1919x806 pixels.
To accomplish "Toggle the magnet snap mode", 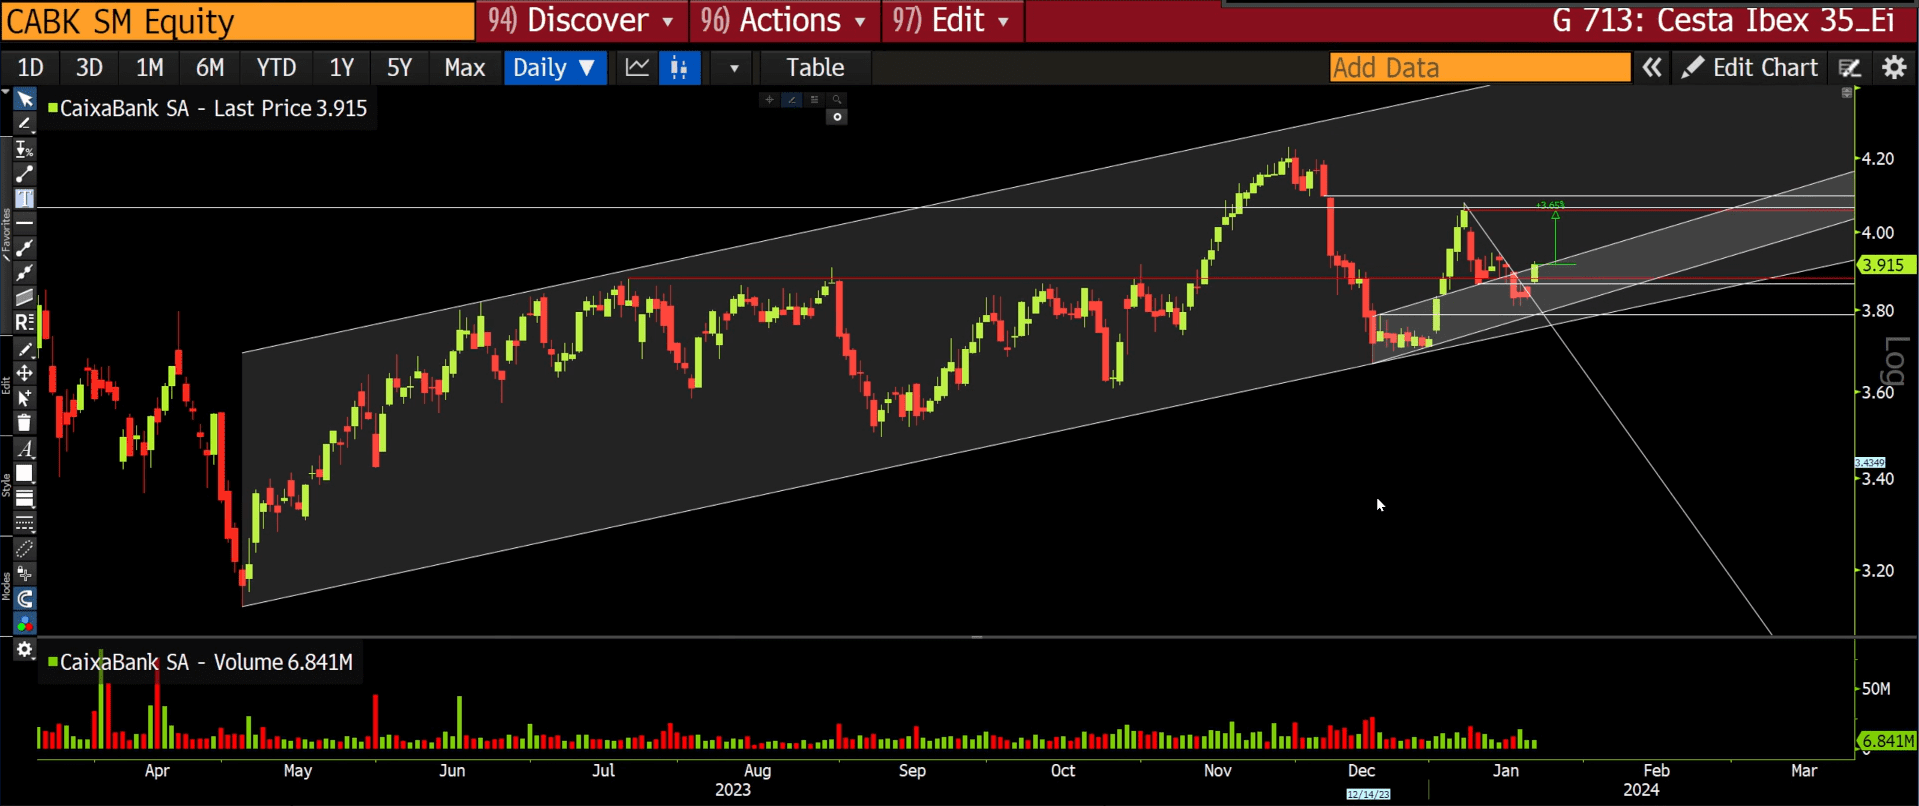I will click(25, 599).
